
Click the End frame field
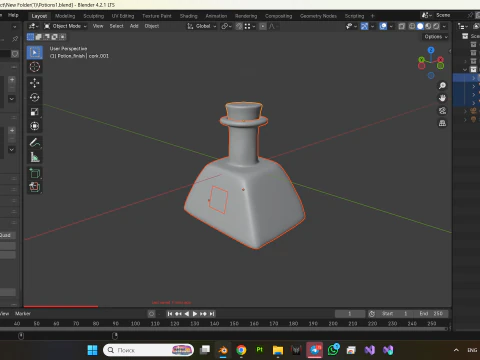pos(431,314)
